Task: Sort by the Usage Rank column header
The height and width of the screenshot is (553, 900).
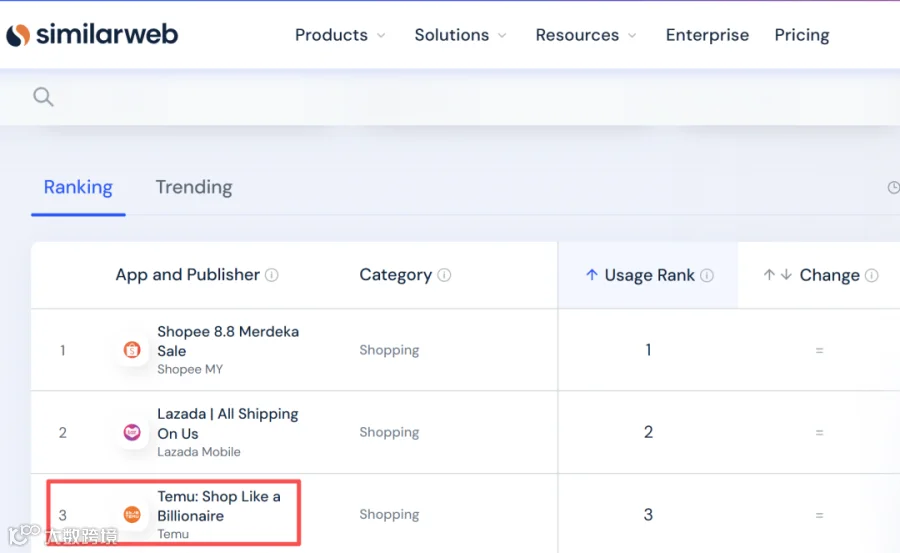Action: click(648, 275)
